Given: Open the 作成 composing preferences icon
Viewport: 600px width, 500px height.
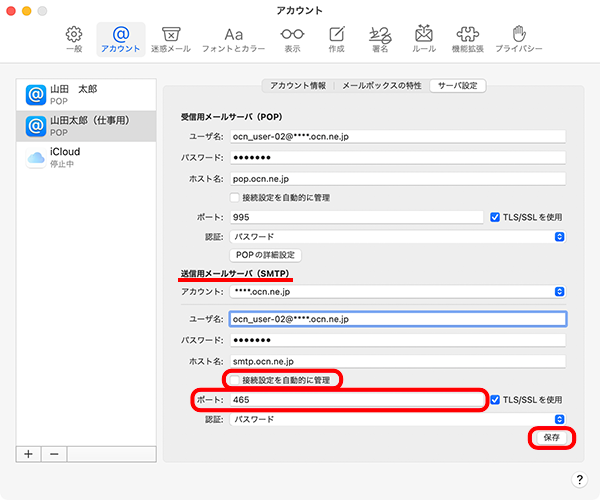Looking at the screenshot, I should pos(338,38).
